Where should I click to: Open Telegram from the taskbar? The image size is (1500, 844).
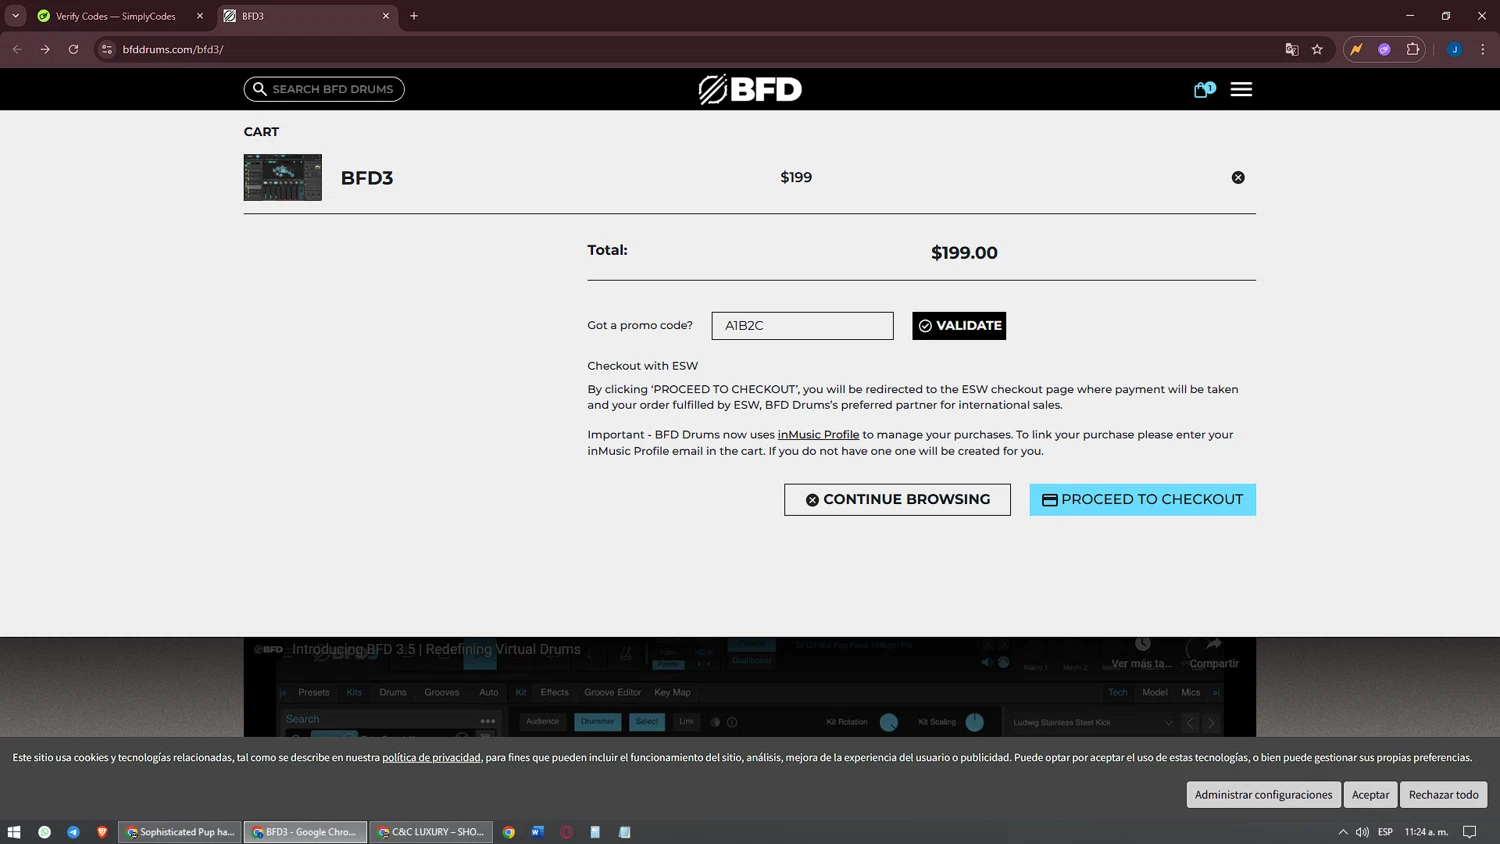(73, 832)
